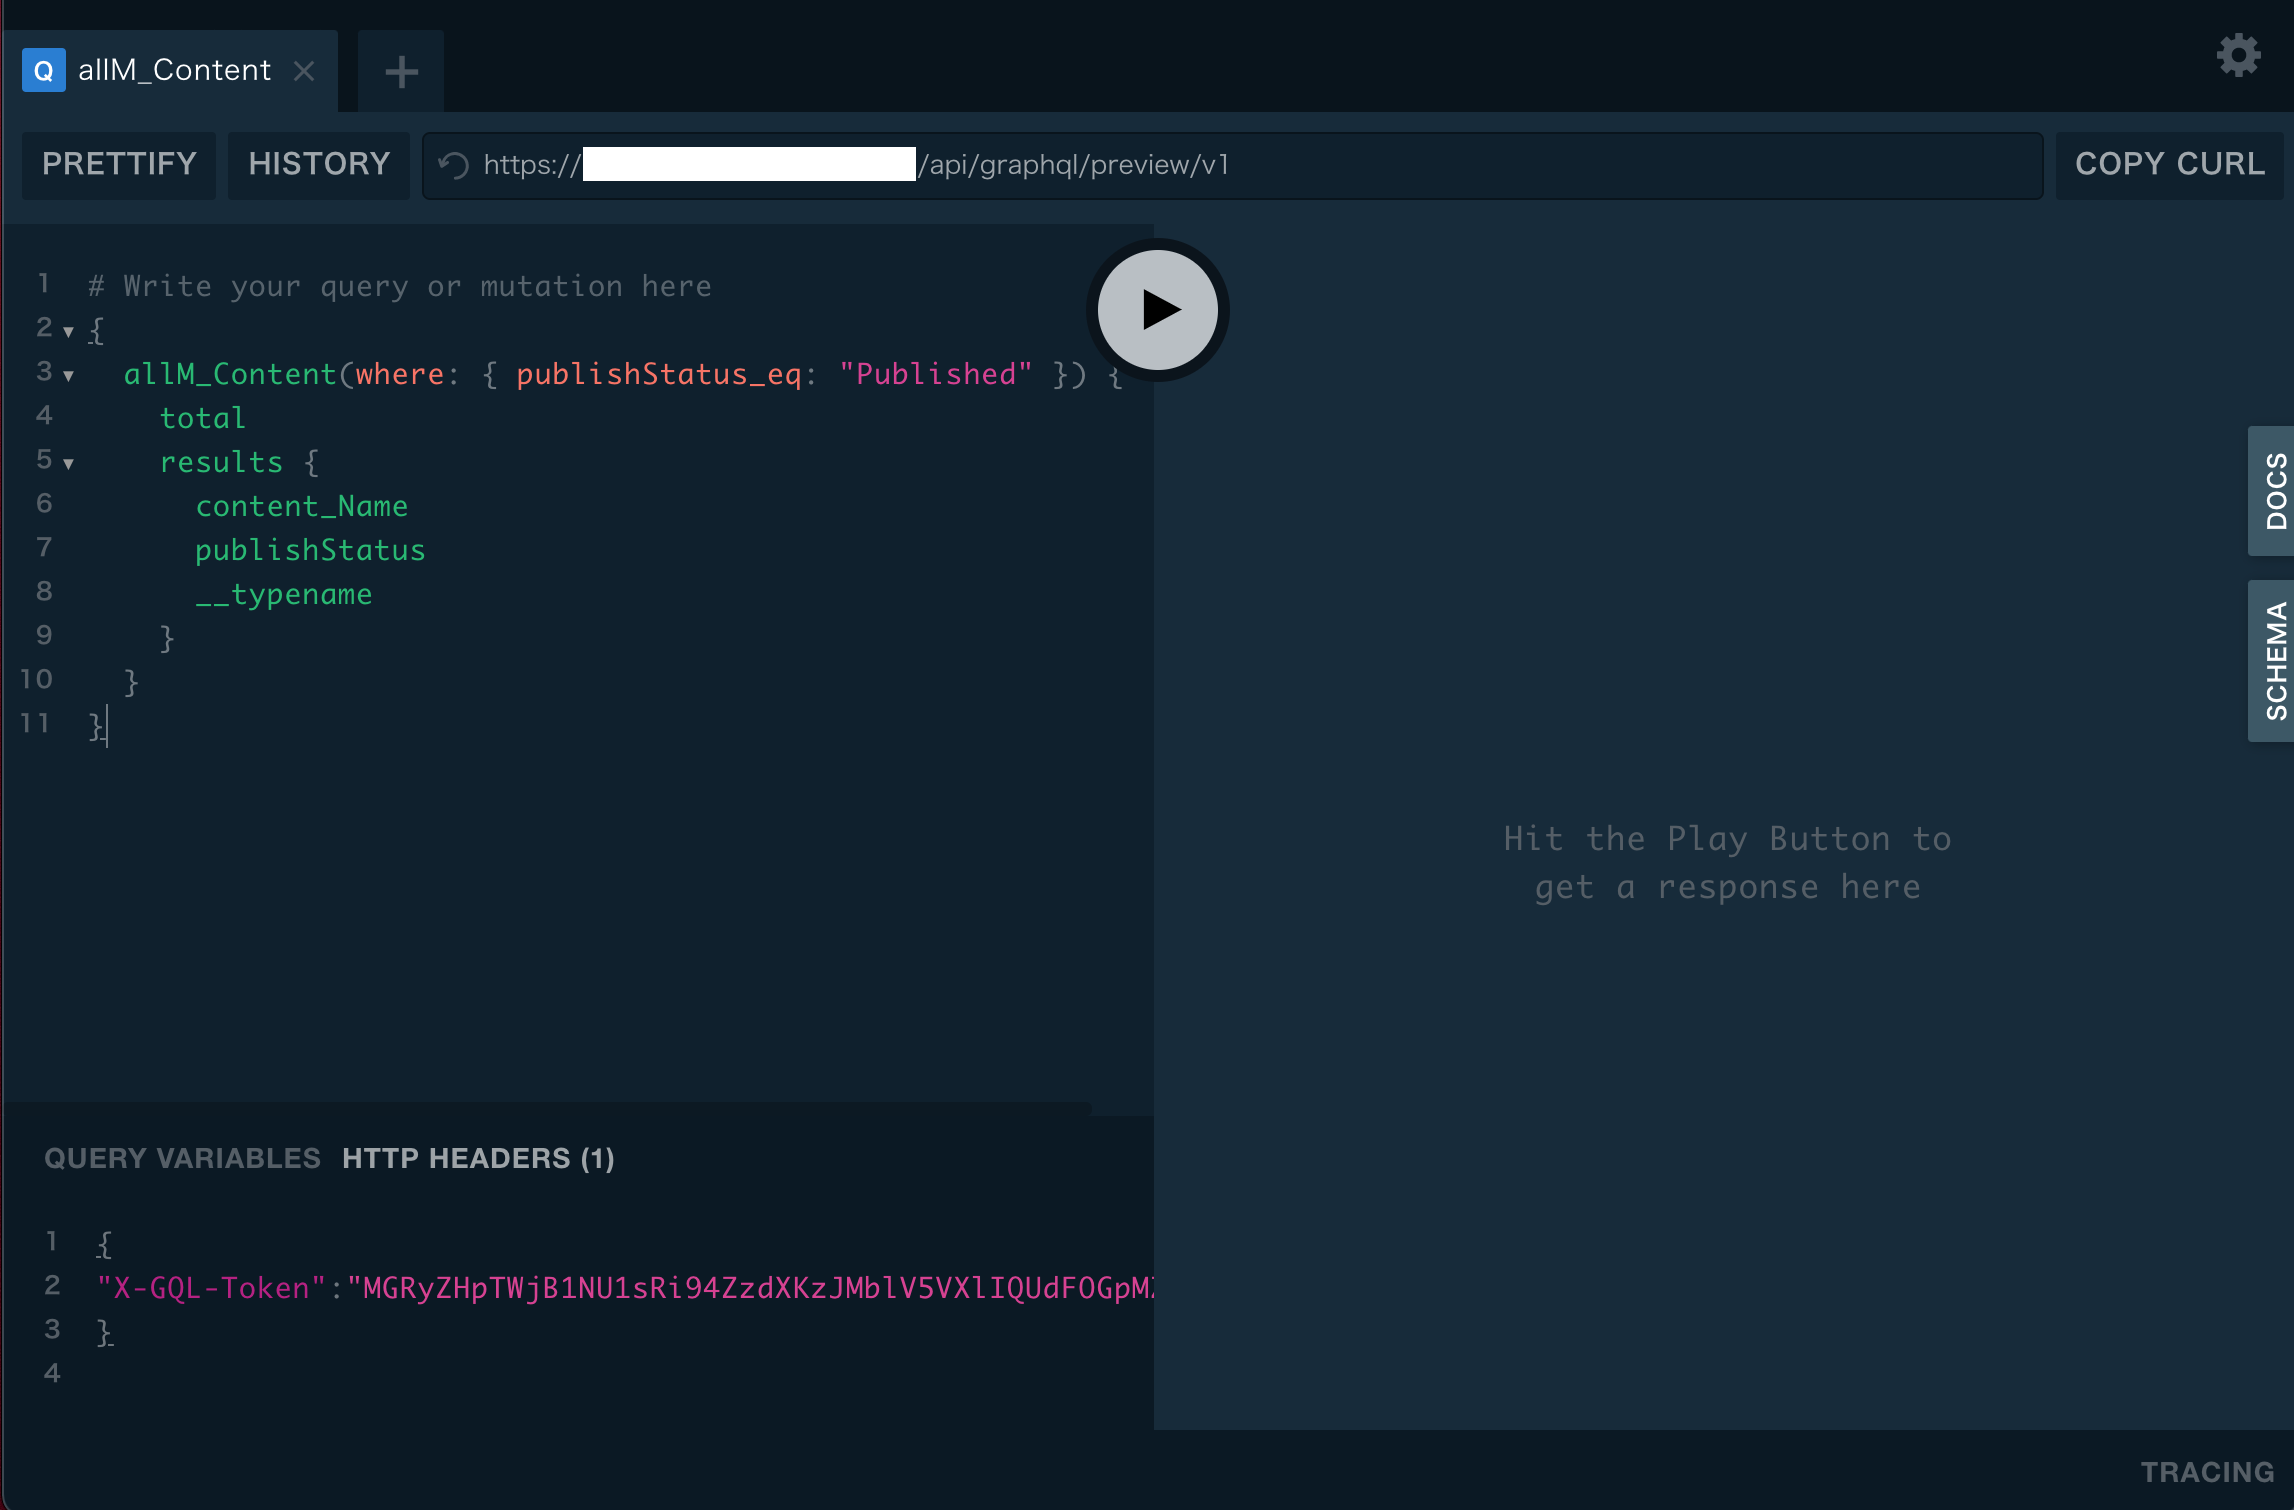Open the DOCS side tab

click(x=2271, y=491)
